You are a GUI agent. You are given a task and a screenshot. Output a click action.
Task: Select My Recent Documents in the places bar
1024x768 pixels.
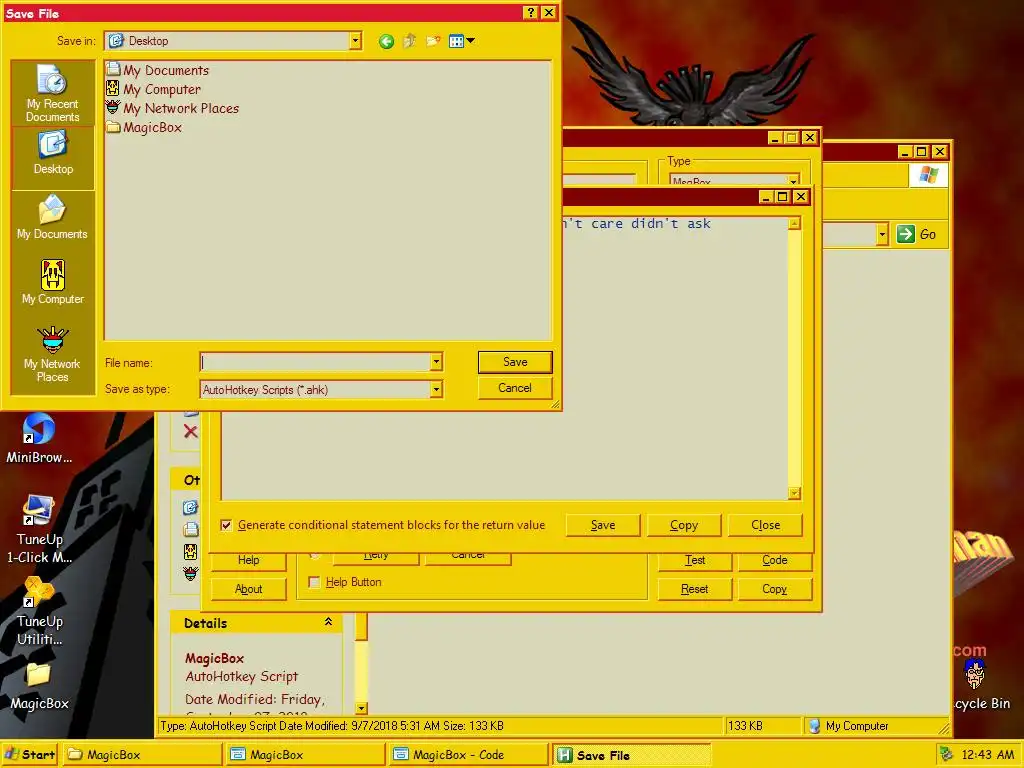52,93
